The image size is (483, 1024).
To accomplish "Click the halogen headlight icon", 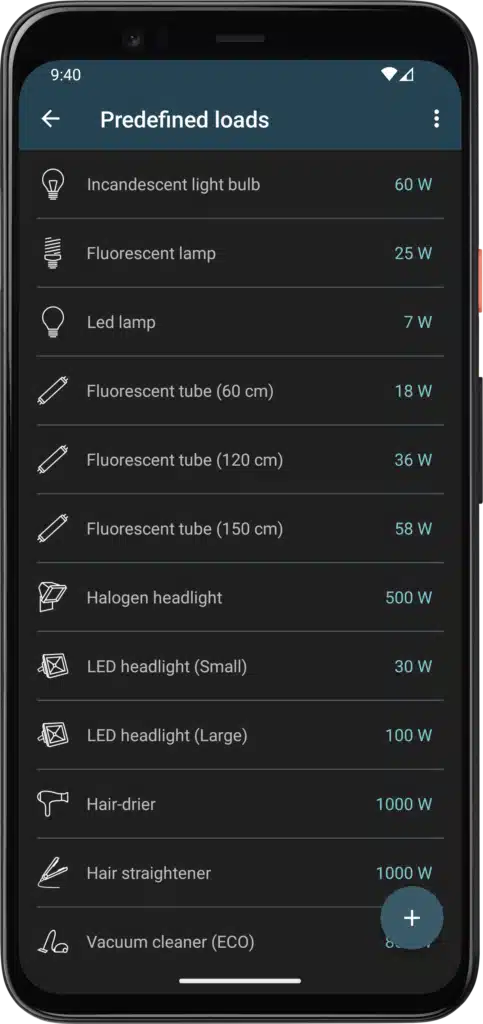I will [52, 598].
